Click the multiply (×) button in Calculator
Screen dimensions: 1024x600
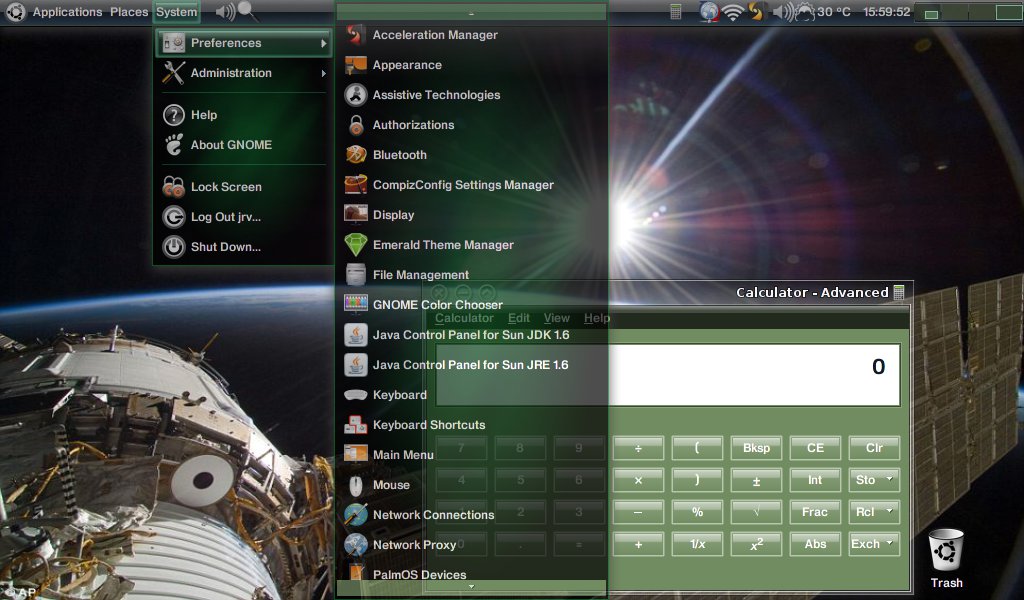pos(638,480)
